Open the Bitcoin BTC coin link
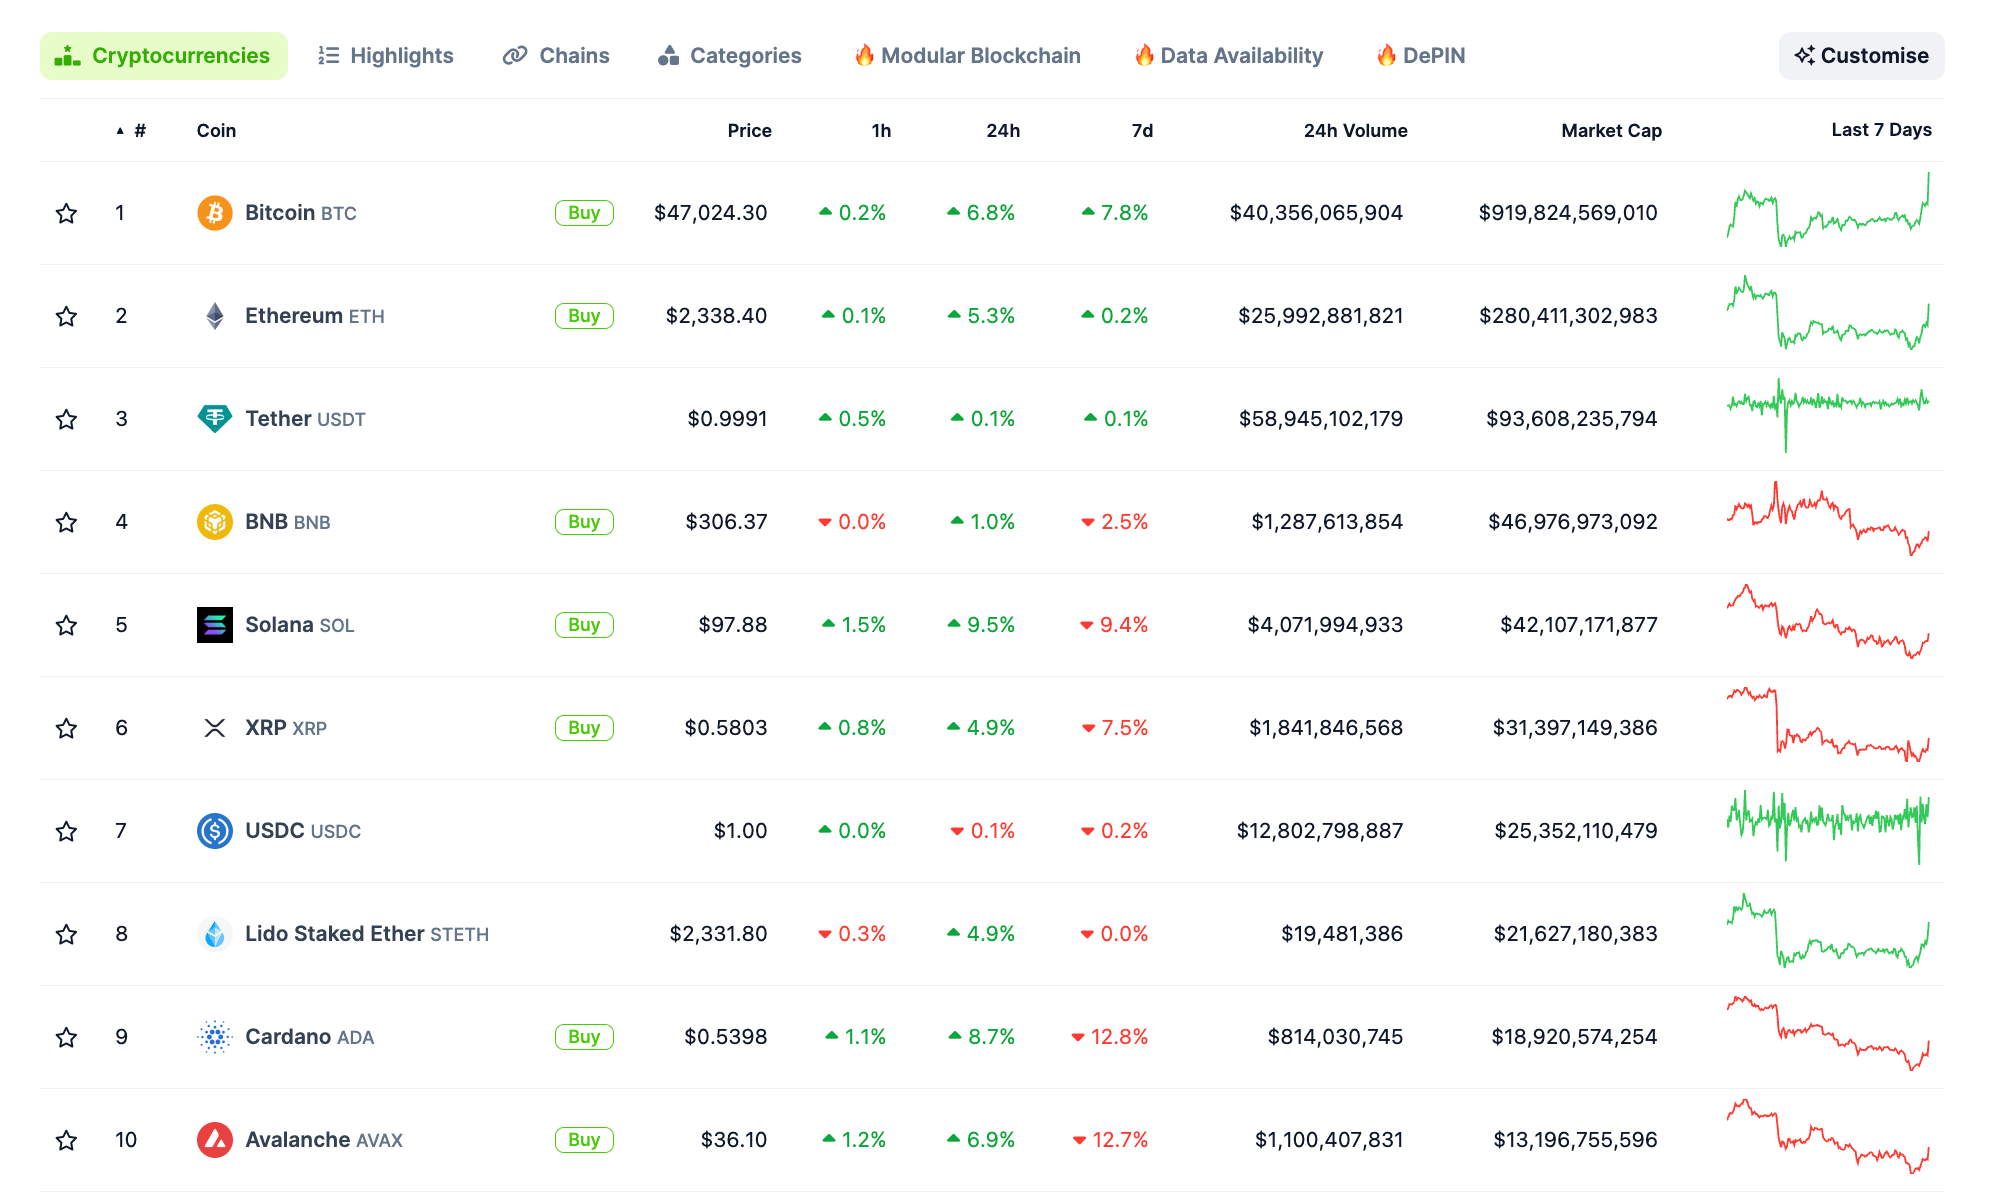Screen dimensions: 2014x1196 click(x=300, y=213)
